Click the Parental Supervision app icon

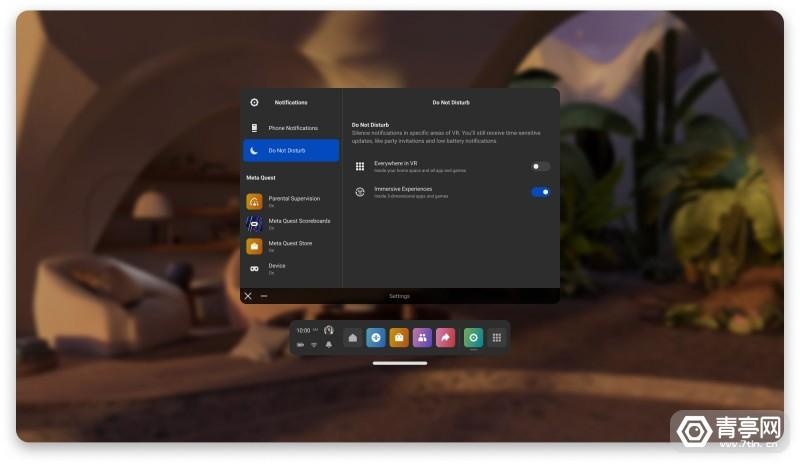click(254, 202)
